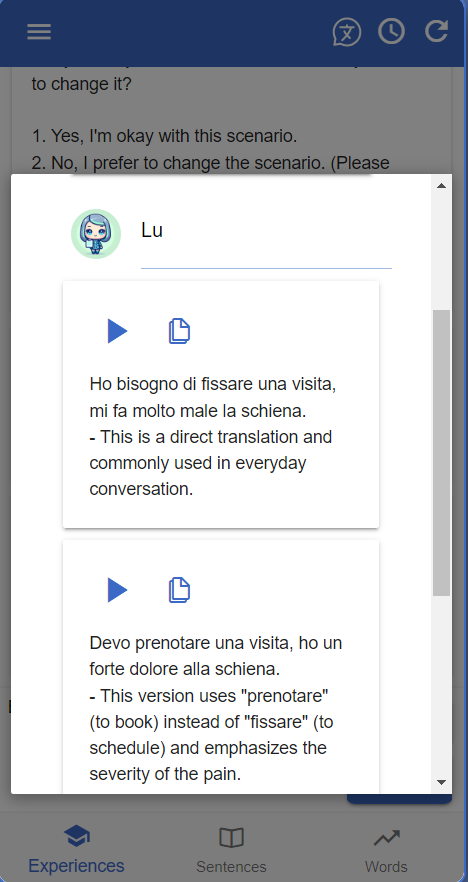This screenshot has height=882, width=468.
Task: Click the Lu avatar image
Action: tap(96, 233)
